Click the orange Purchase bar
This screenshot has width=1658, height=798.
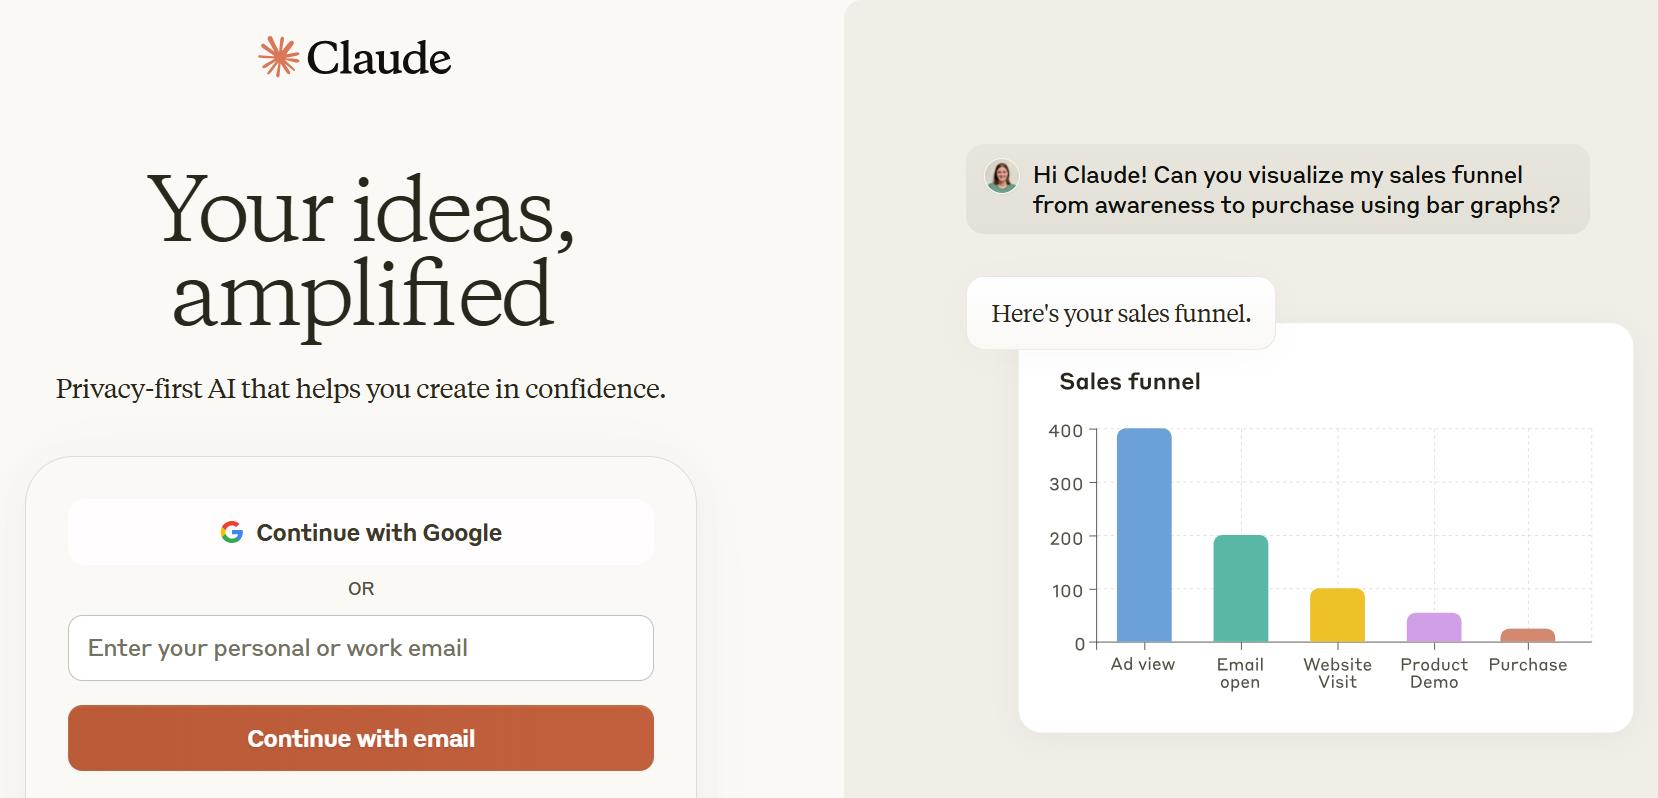point(1527,635)
